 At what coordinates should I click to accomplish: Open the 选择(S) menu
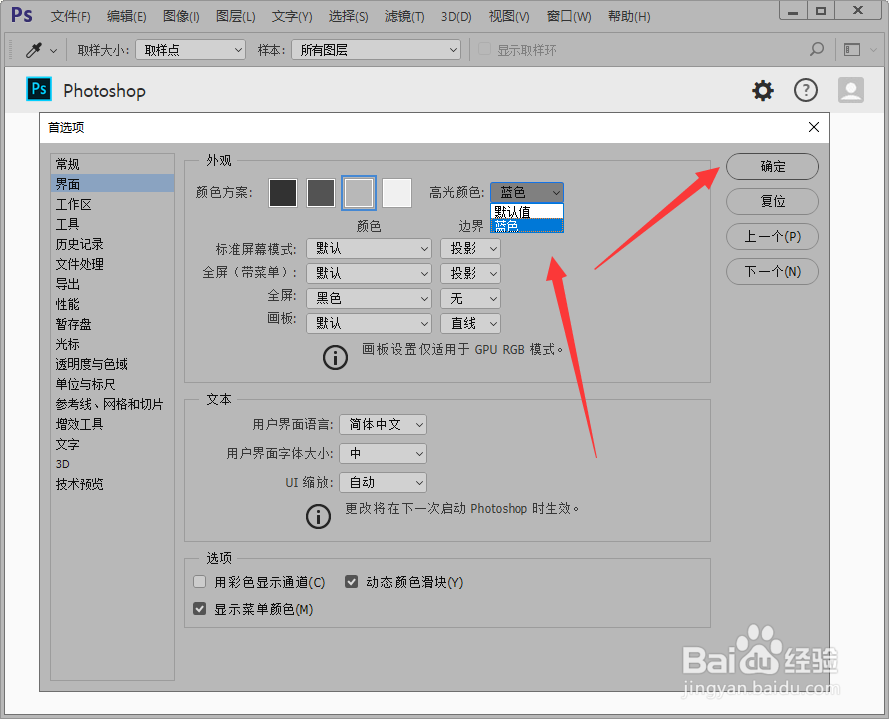click(349, 16)
